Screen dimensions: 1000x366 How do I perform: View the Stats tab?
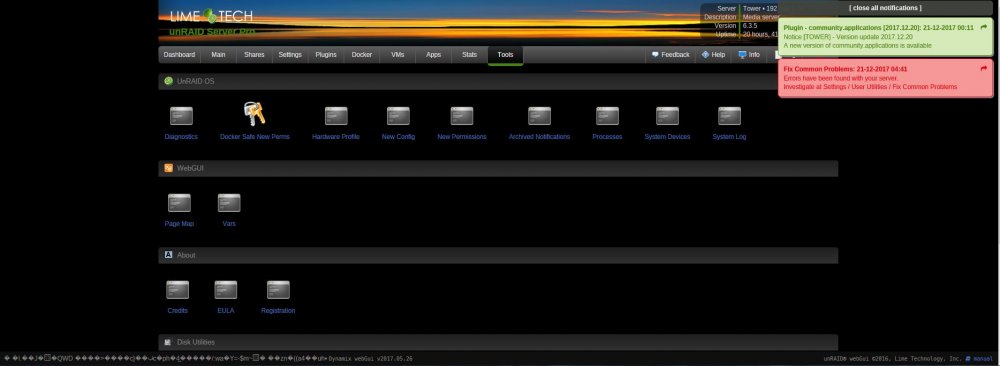[x=469, y=55]
